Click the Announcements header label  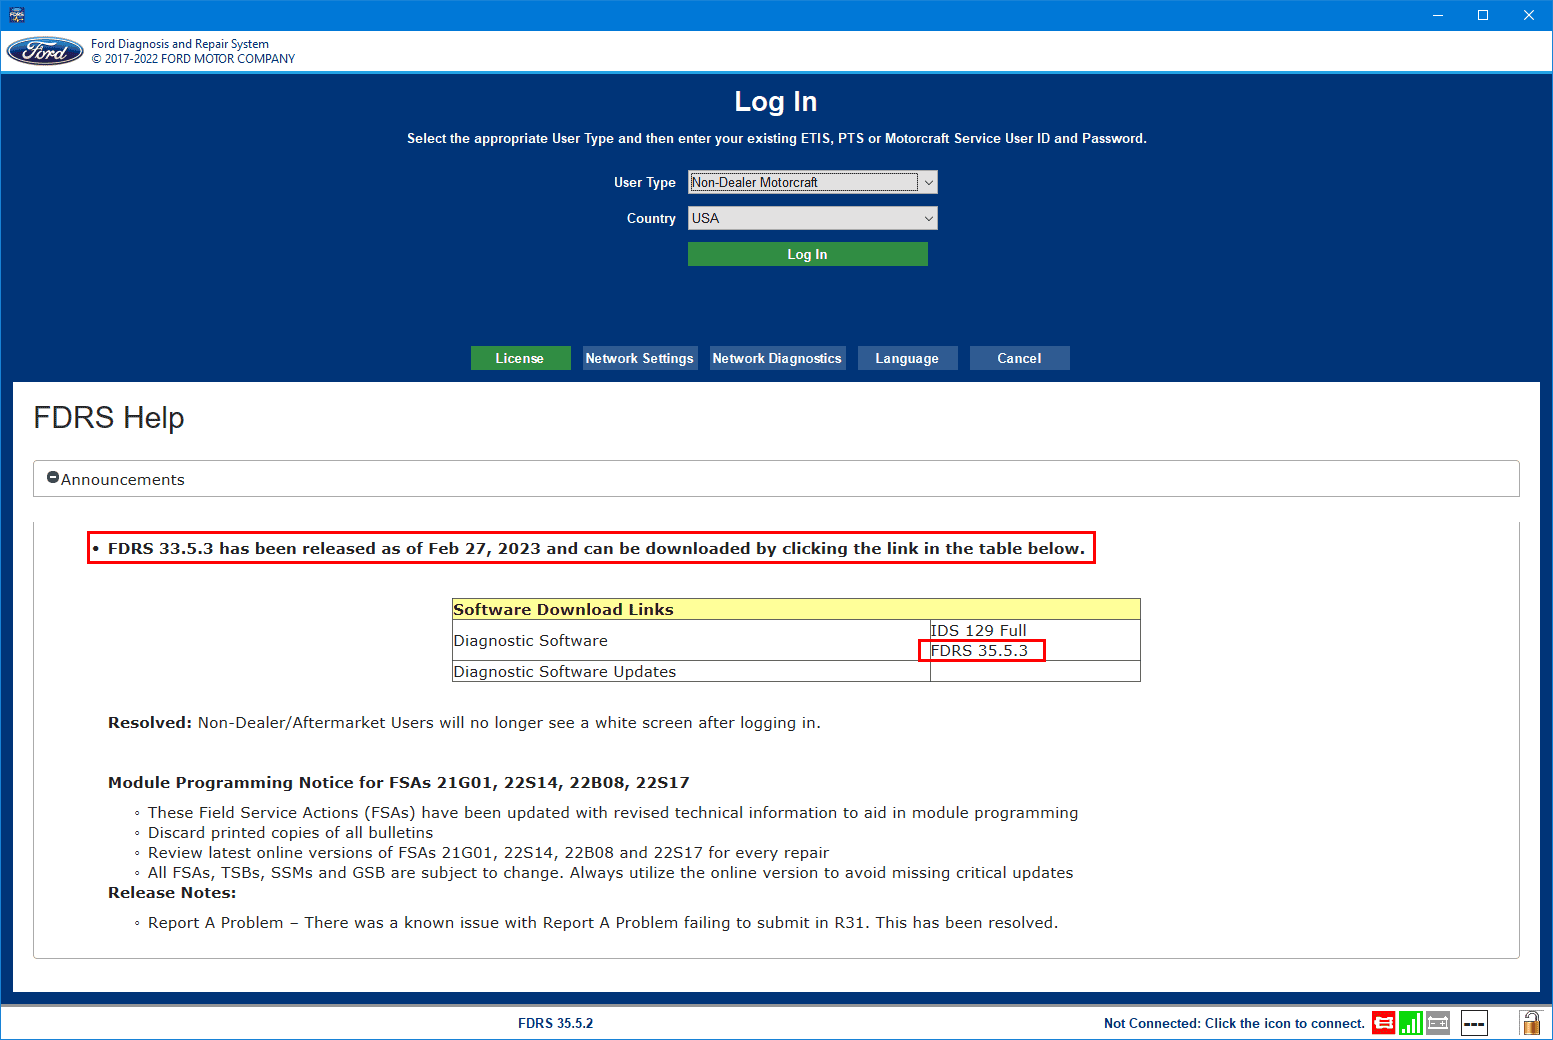pos(123,479)
